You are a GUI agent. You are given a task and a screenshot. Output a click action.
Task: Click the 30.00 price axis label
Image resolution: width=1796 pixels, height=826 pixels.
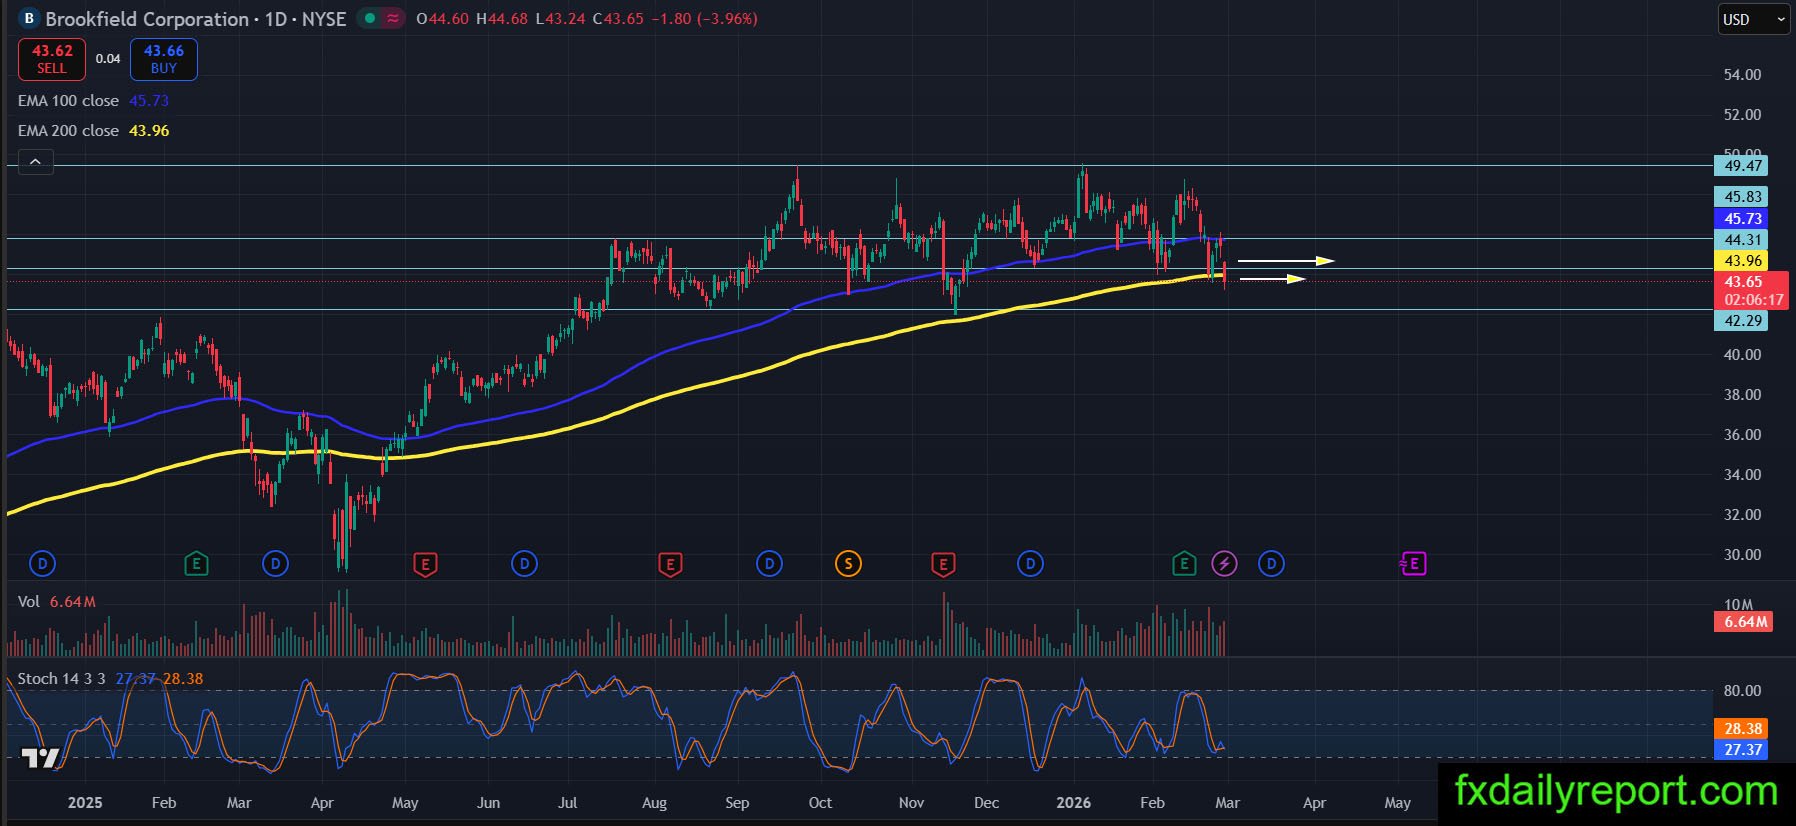(1742, 555)
